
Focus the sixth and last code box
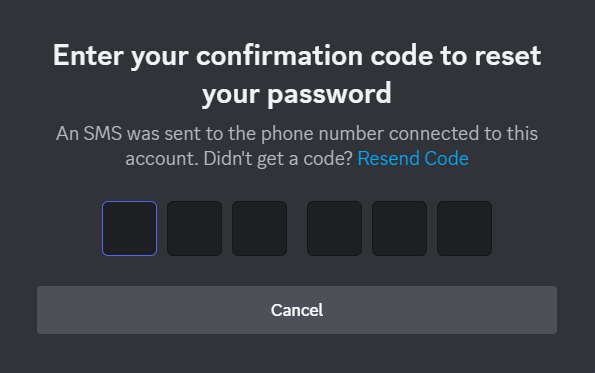464,228
